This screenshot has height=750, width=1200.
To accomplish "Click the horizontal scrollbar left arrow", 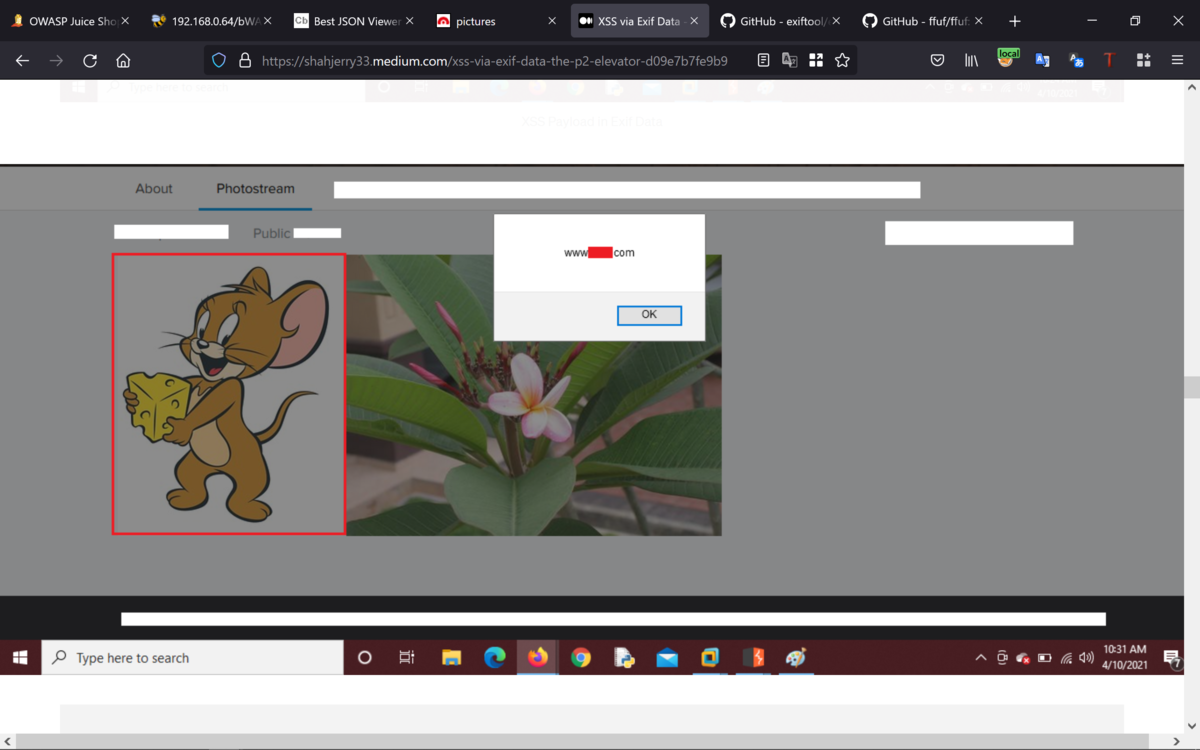I will (x=8, y=742).
